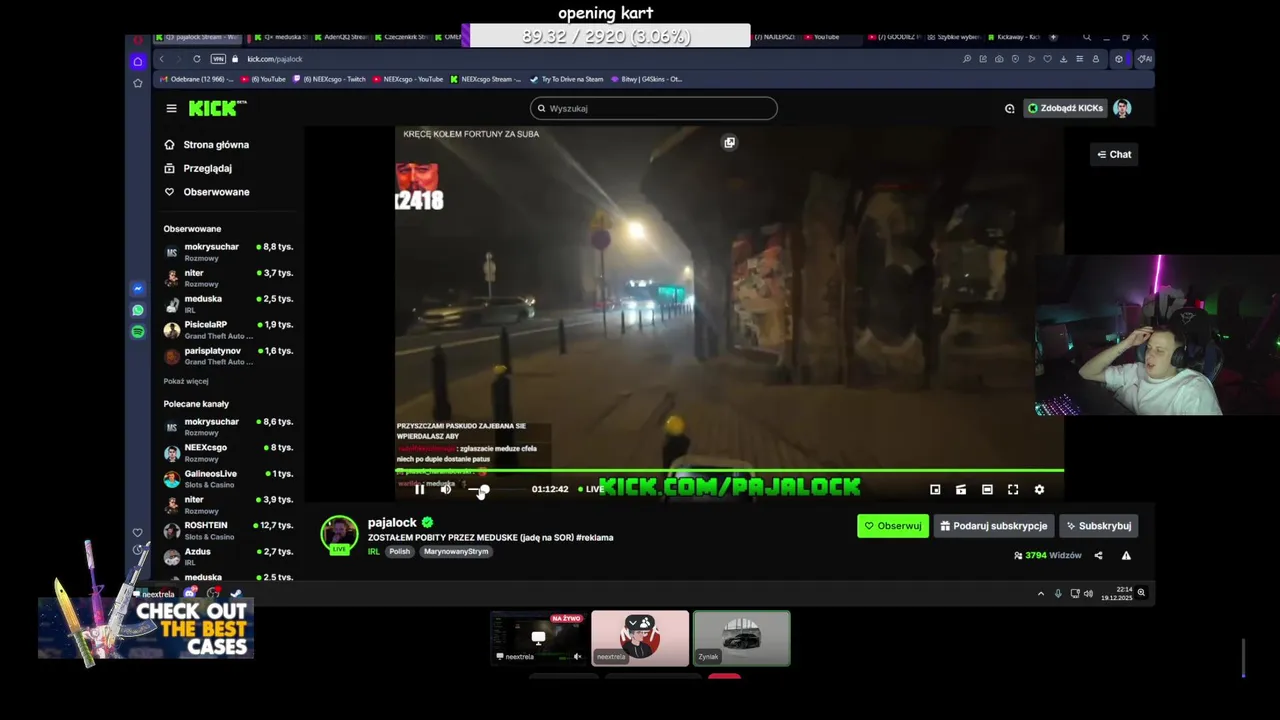Select the NA ŻYWO screen-share thumbnail
This screenshot has width=1280, height=720.
pyautogui.click(x=538, y=638)
